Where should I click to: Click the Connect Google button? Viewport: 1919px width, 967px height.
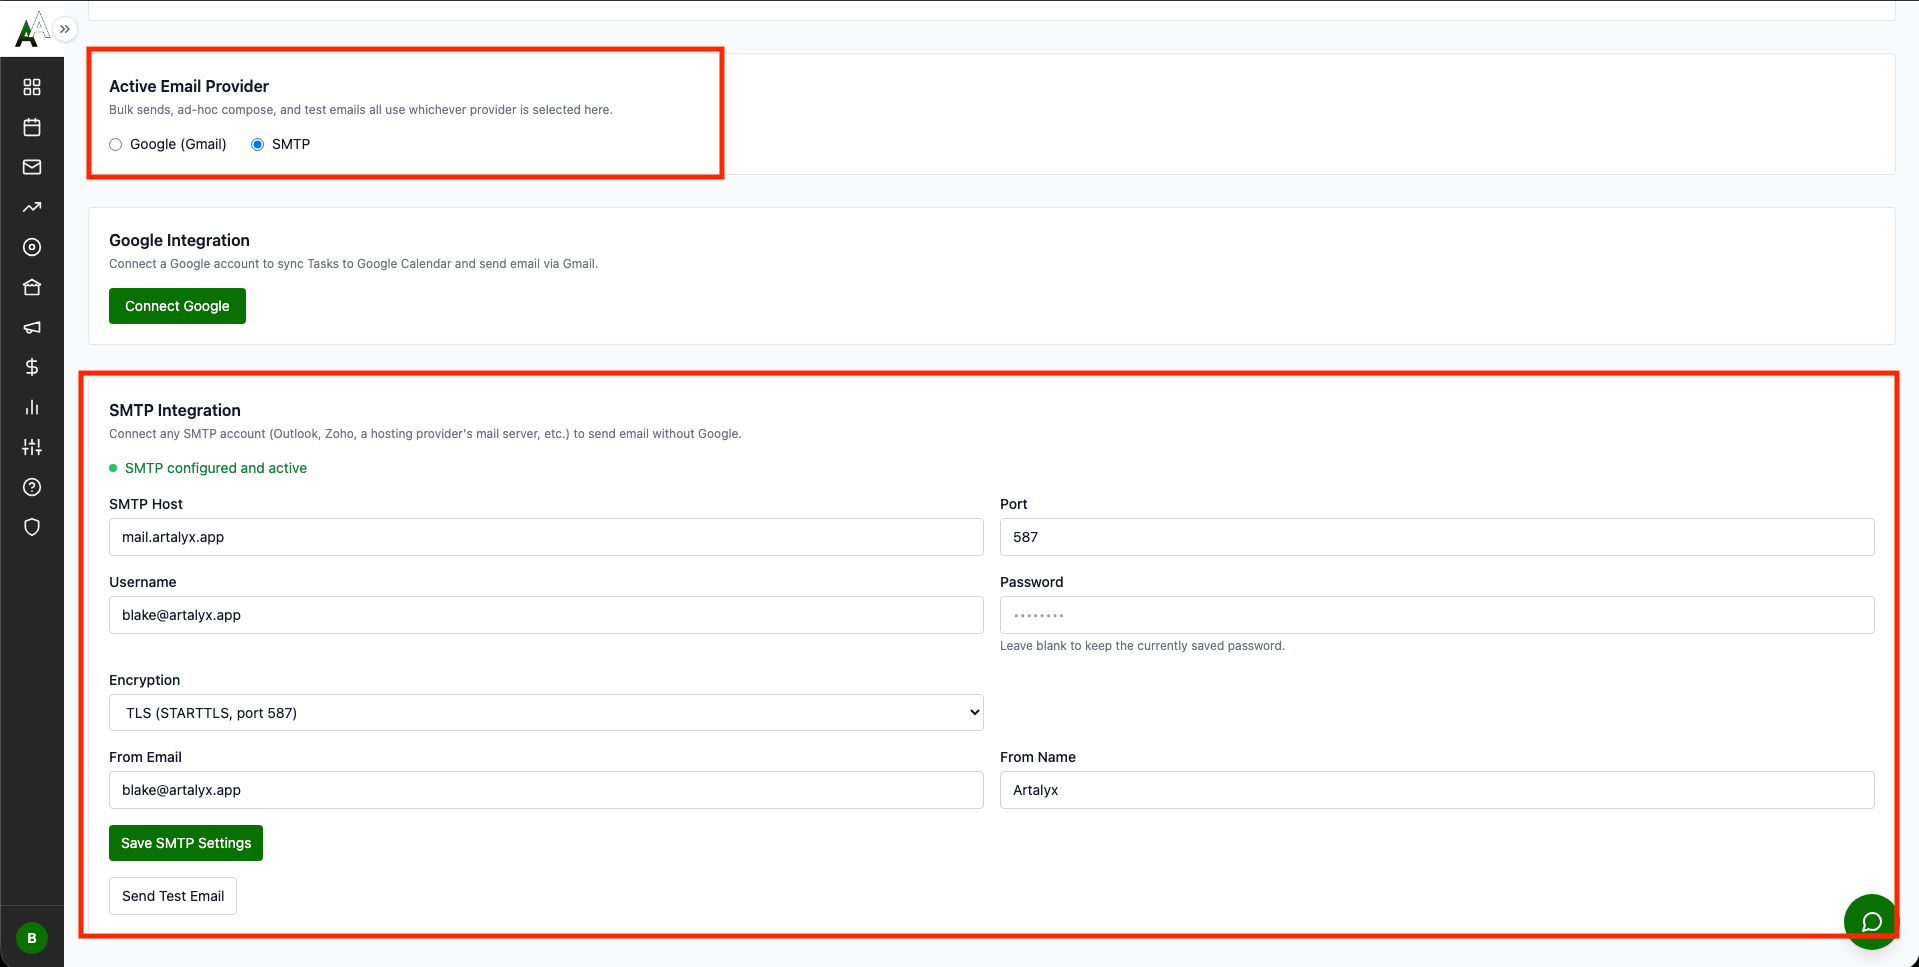coord(177,306)
